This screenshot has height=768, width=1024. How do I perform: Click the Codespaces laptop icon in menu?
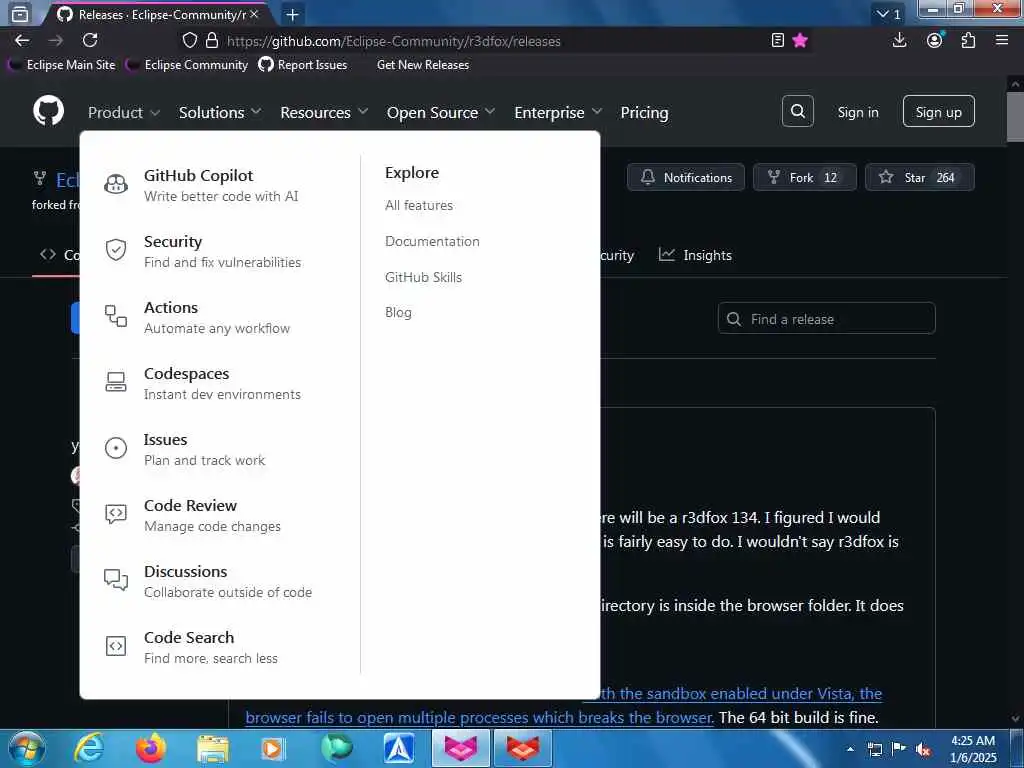coord(116,381)
